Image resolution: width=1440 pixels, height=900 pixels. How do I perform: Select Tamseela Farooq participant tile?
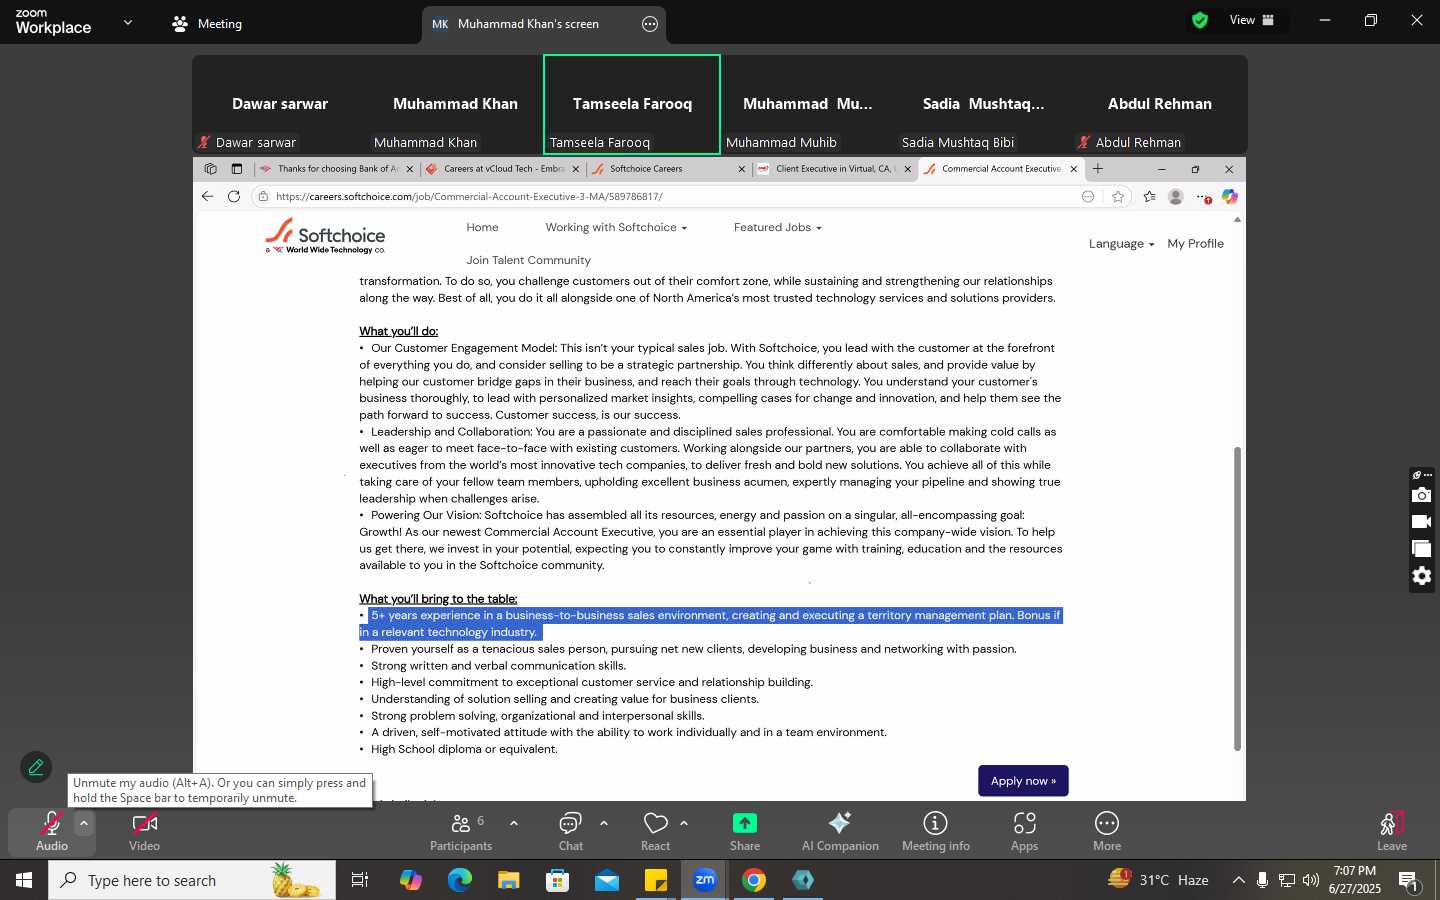pyautogui.click(x=632, y=105)
